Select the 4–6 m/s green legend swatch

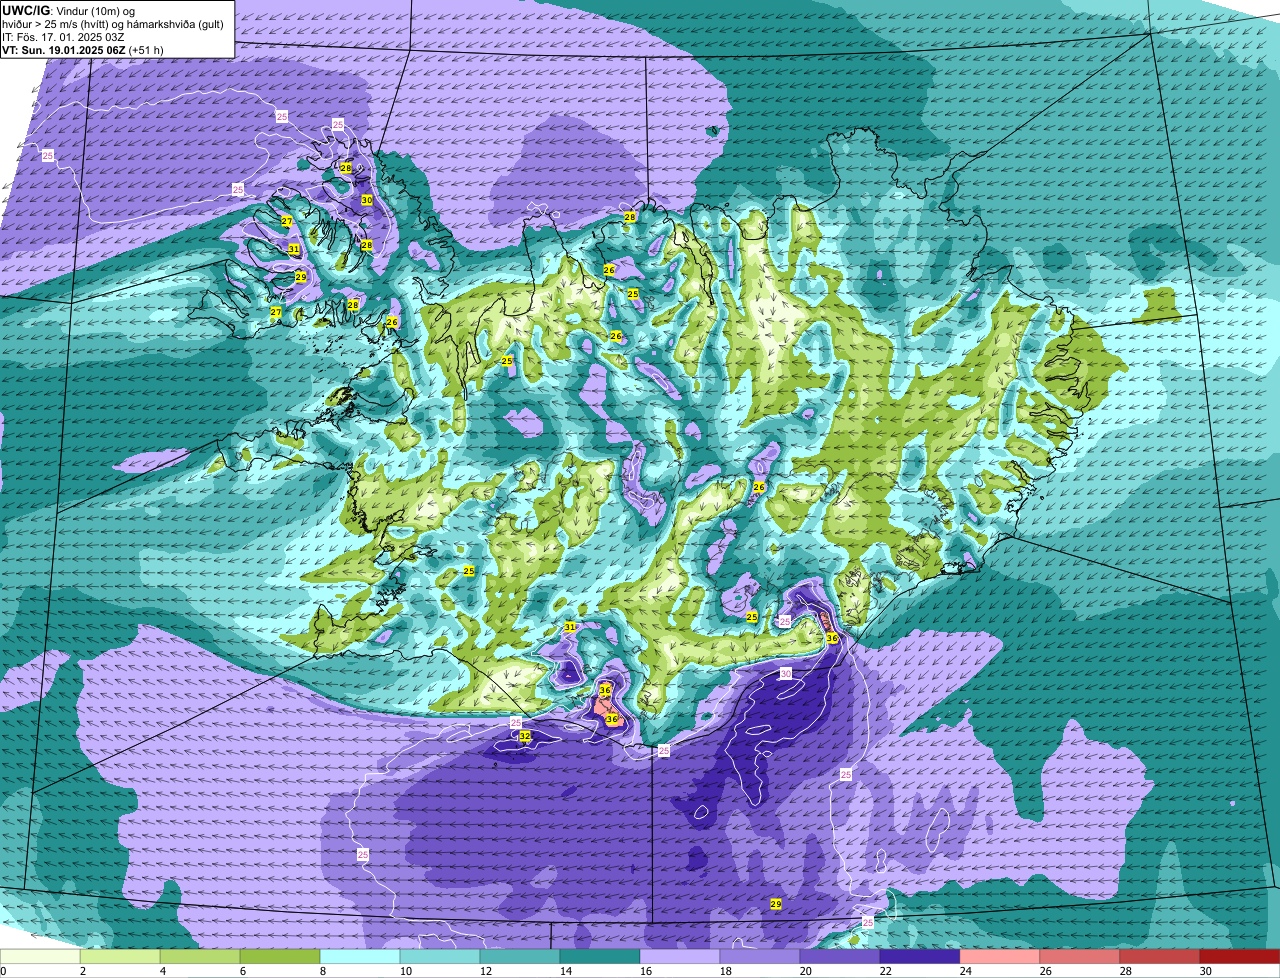click(x=200, y=957)
